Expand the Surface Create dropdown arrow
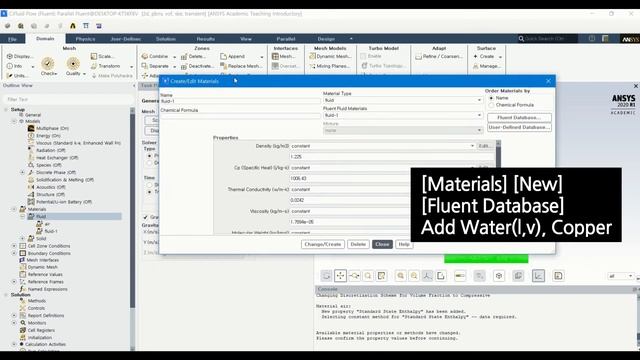Screen dimensions: 640x360 [x=500, y=57]
